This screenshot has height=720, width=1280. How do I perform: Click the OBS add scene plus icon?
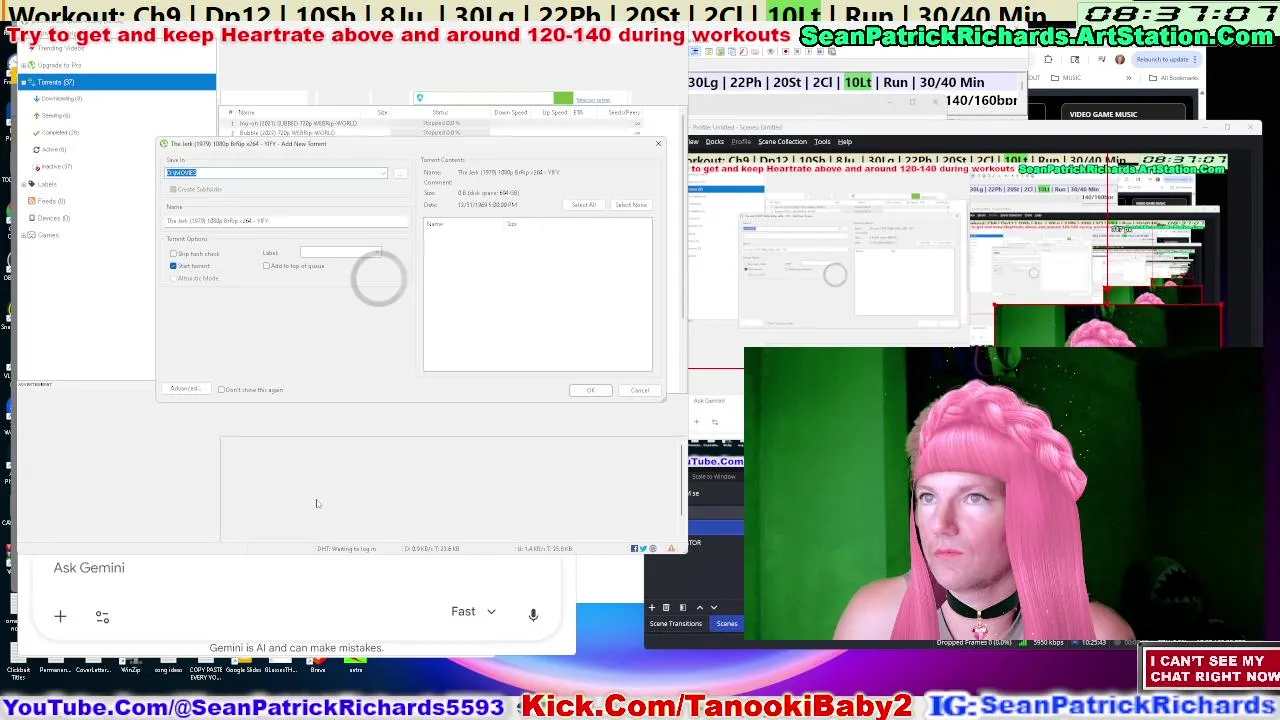(652, 607)
